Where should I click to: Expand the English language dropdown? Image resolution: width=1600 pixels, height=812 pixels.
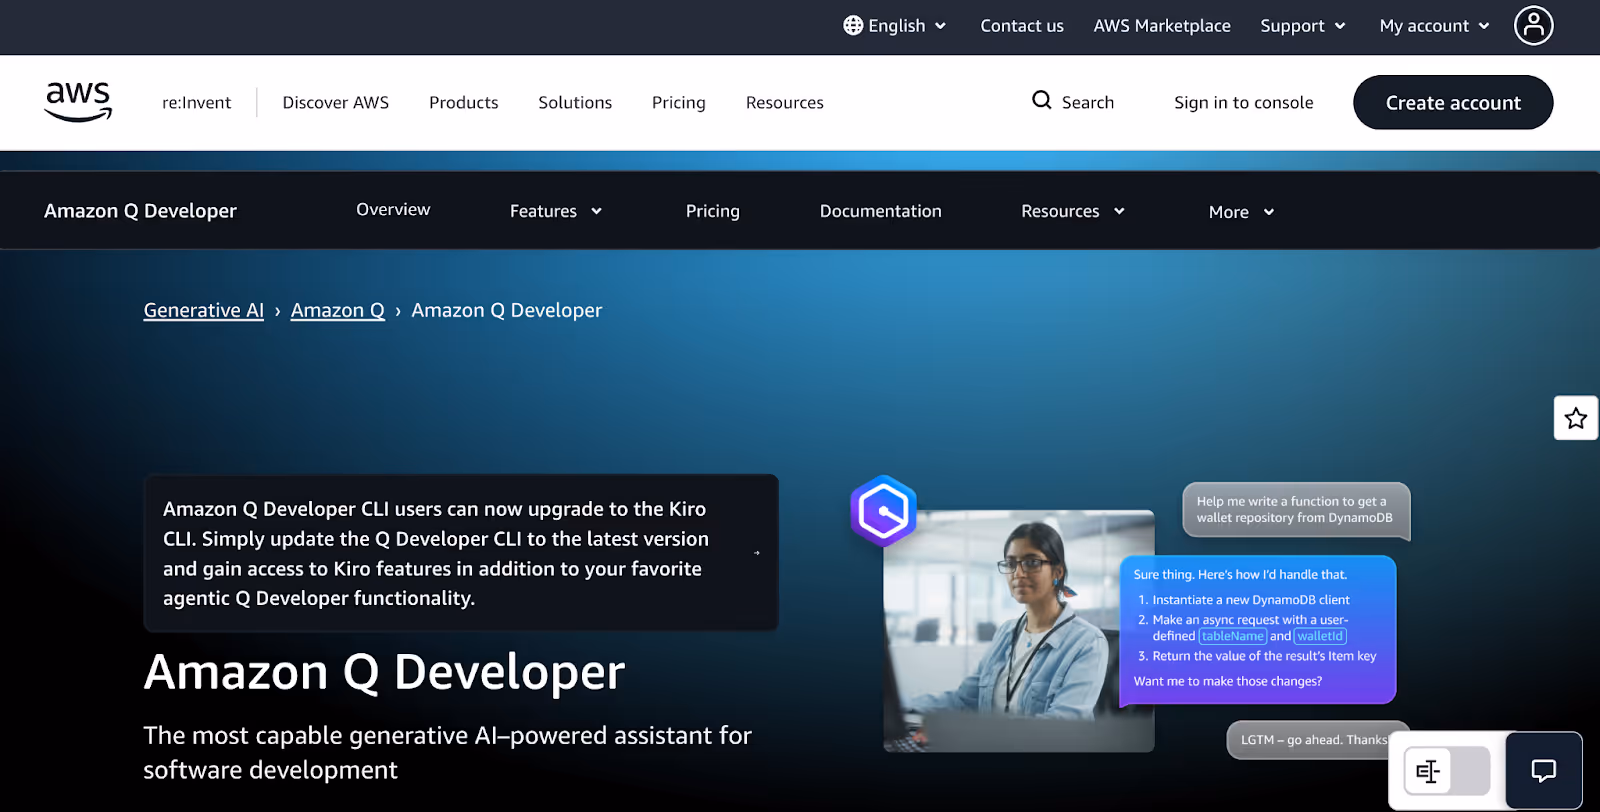[x=895, y=26]
